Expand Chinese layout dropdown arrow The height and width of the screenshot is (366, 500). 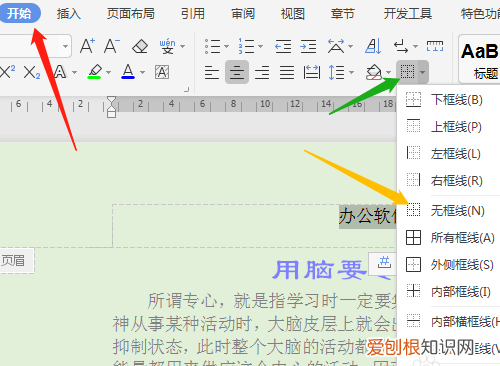(350, 46)
